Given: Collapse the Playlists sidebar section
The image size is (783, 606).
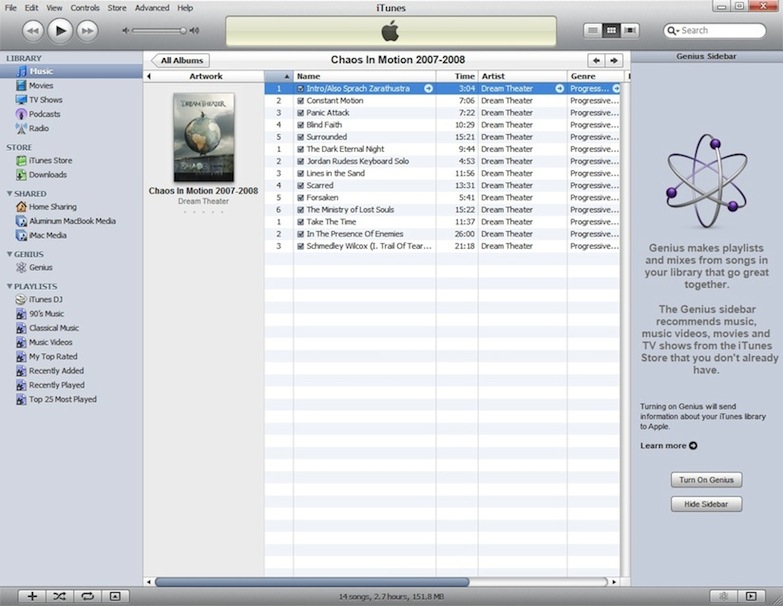Looking at the screenshot, I should [9, 286].
